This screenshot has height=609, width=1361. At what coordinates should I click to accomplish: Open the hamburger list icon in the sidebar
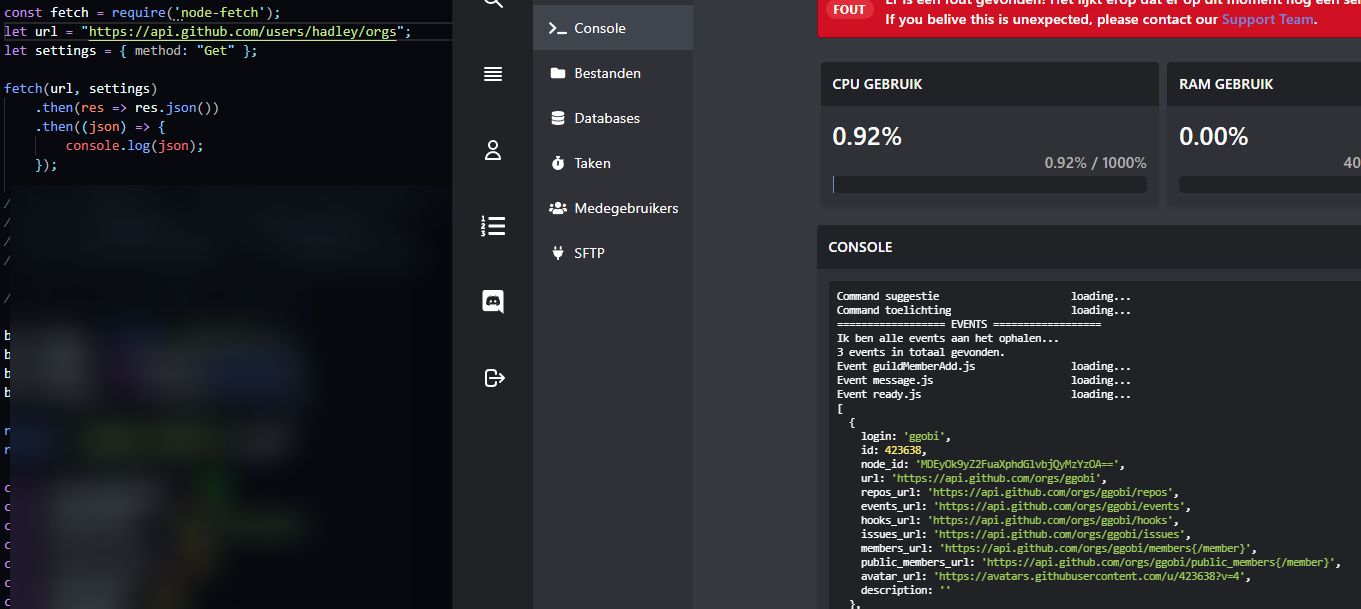click(x=492, y=74)
